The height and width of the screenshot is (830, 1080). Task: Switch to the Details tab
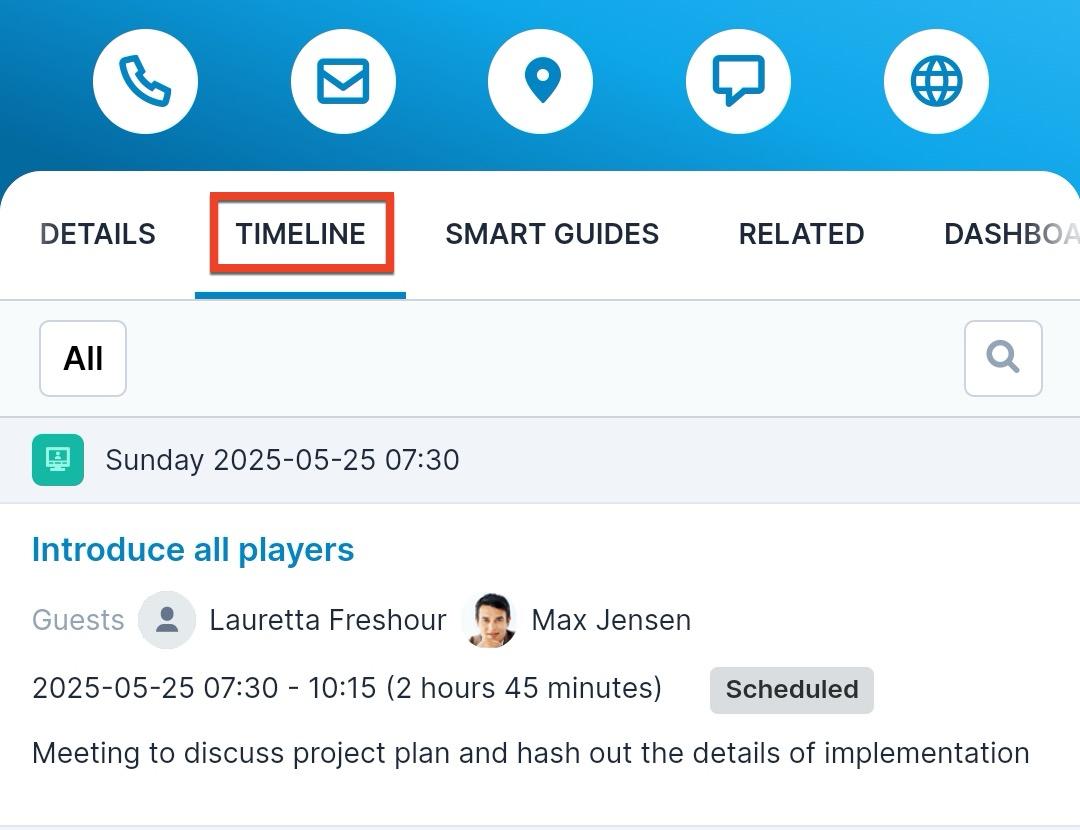click(x=98, y=234)
